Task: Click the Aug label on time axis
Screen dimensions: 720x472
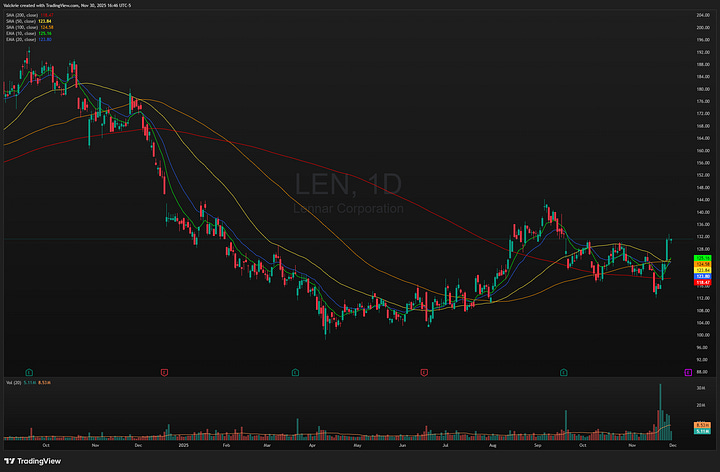Action: 492,445
